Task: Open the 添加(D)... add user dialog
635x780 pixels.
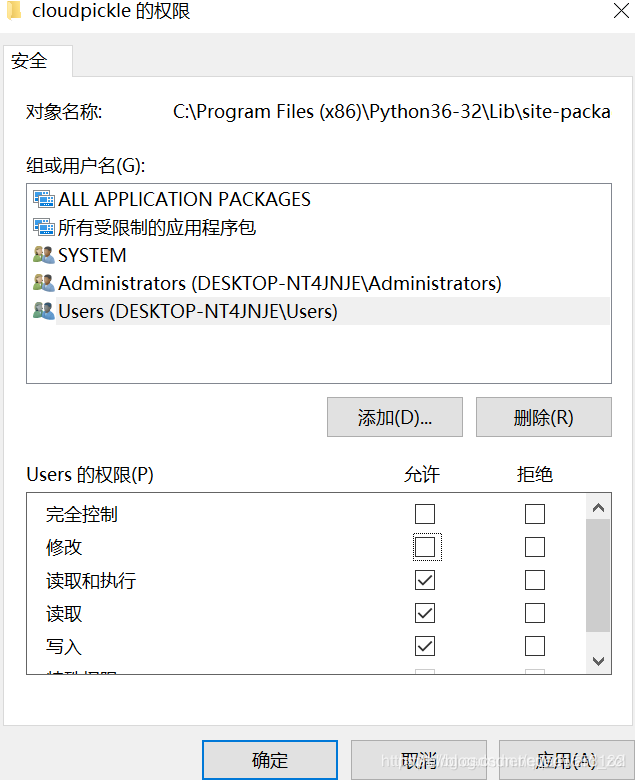Action: 395,417
